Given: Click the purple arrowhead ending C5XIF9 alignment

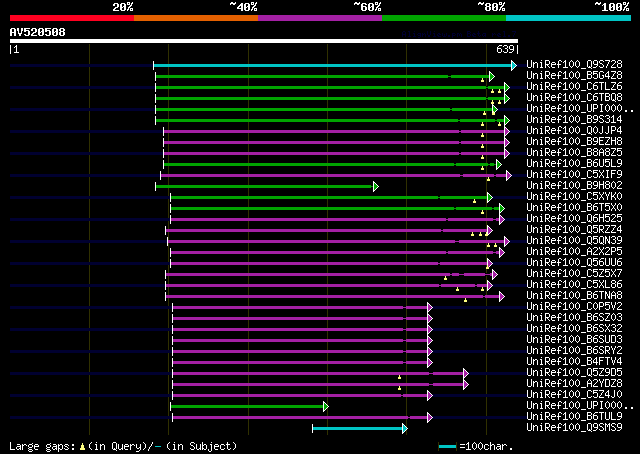Looking at the screenshot, I should click(x=509, y=176).
